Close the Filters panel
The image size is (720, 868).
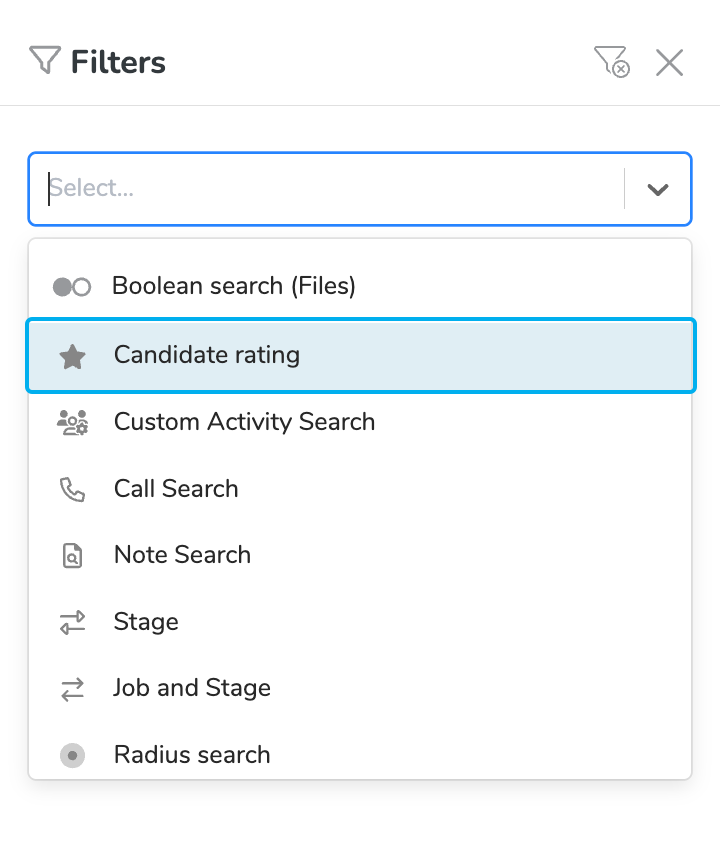(x=669, y=62)
